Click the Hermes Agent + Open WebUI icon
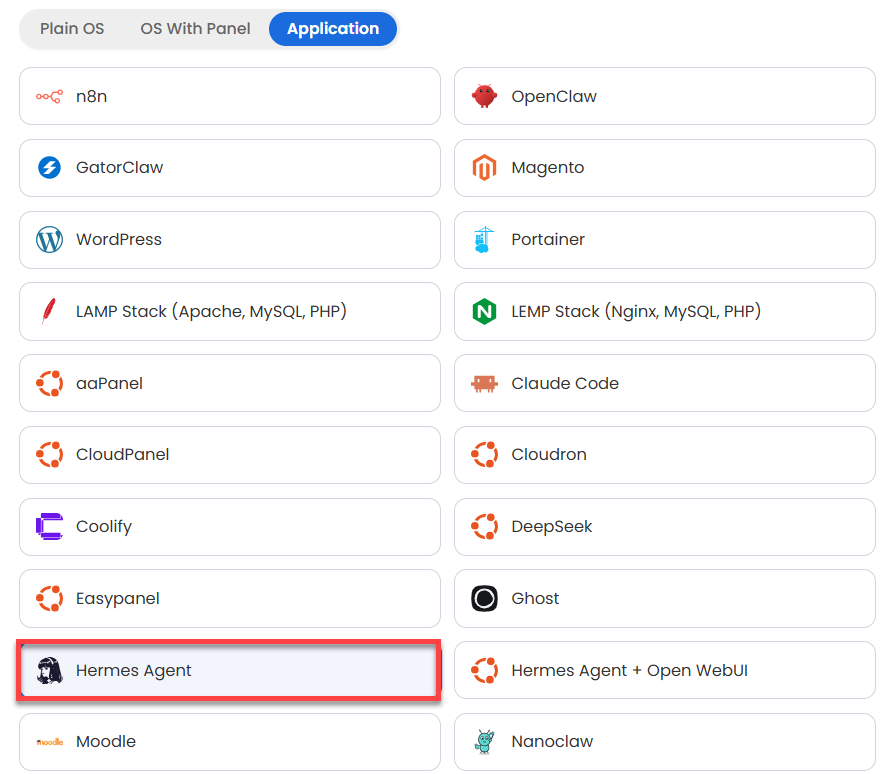The width and height of the screenshot is (895, 774). [485, 670]
